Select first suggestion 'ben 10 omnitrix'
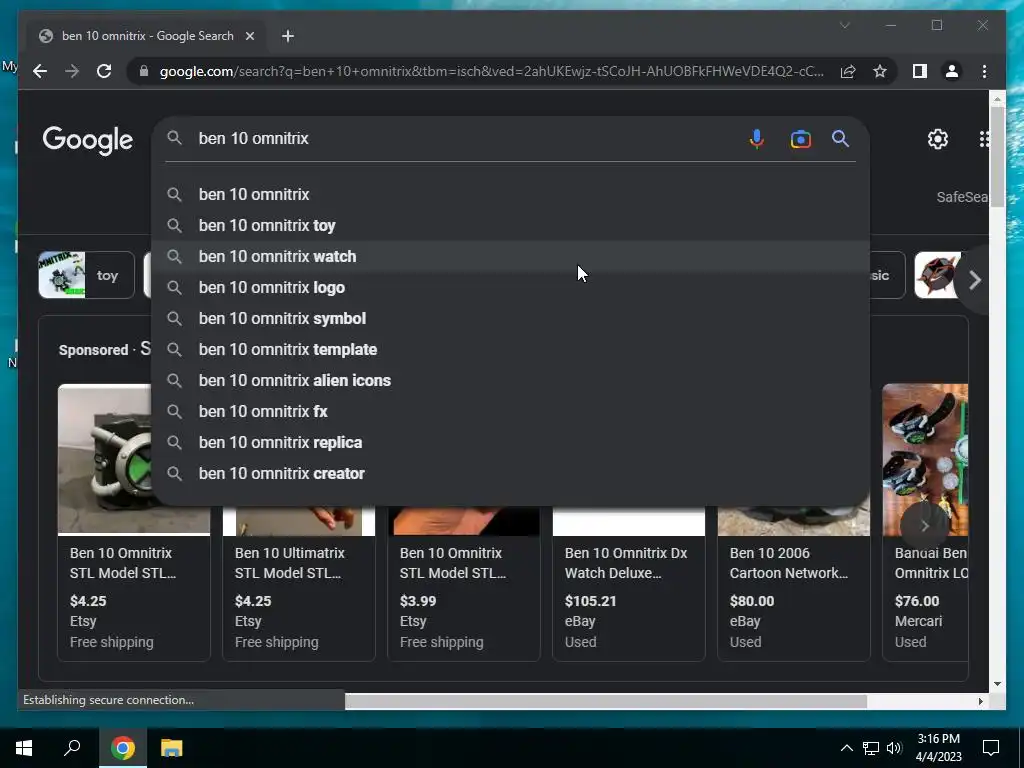This screenshot has width=1024, height=768. click(x=510, y=194)
